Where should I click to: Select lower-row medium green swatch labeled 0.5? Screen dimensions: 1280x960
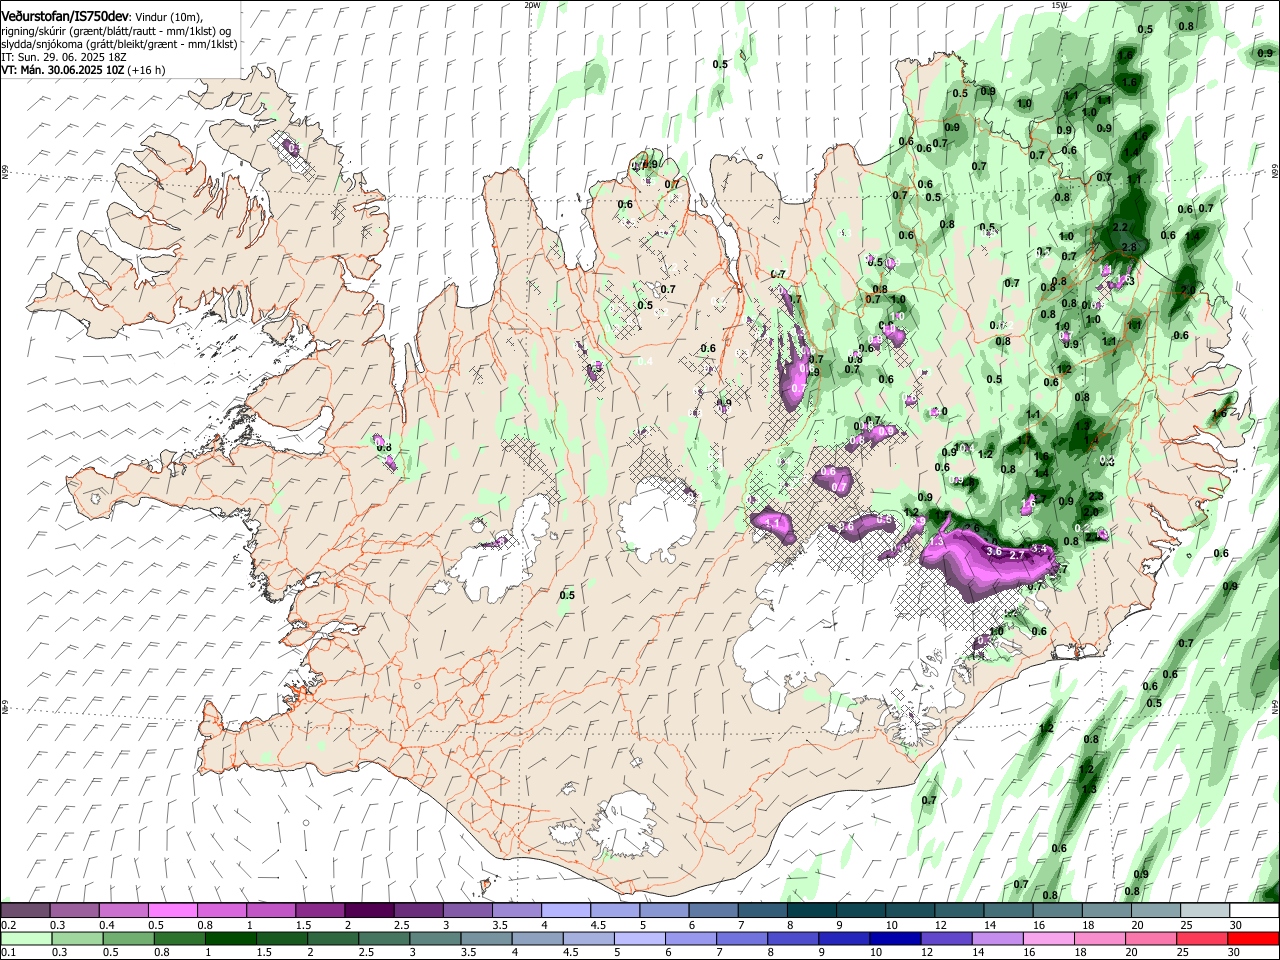click(128, 938)
